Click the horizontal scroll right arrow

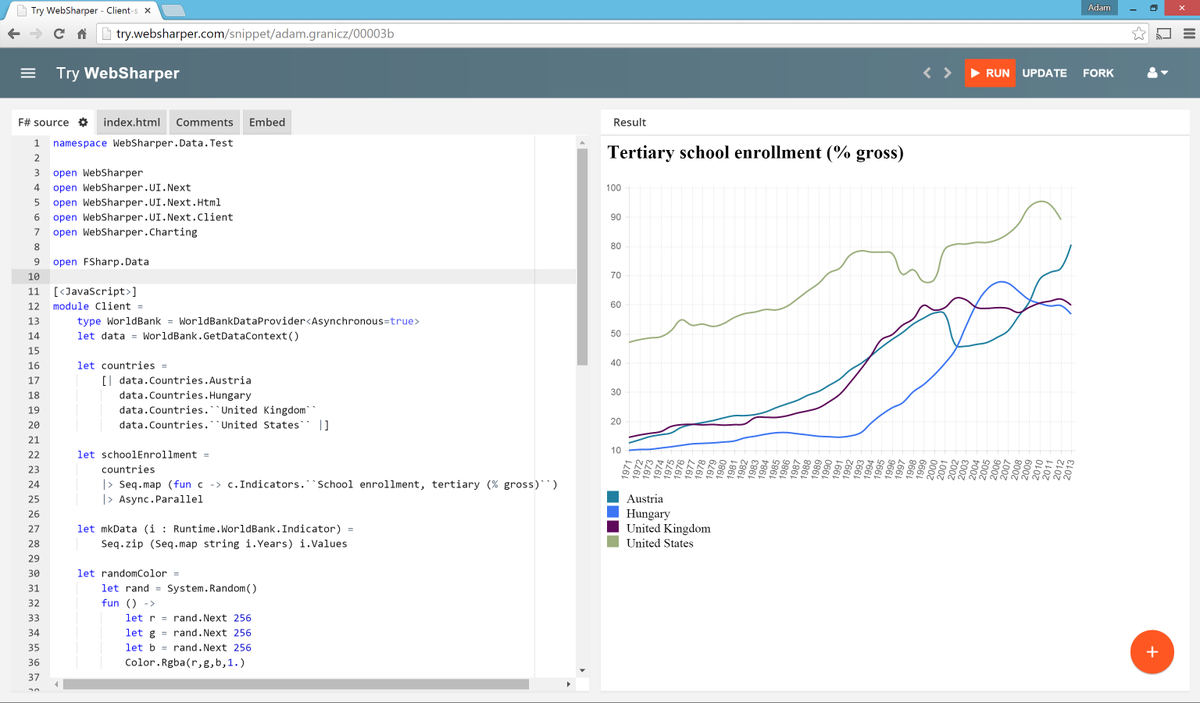tap(568, 685)
